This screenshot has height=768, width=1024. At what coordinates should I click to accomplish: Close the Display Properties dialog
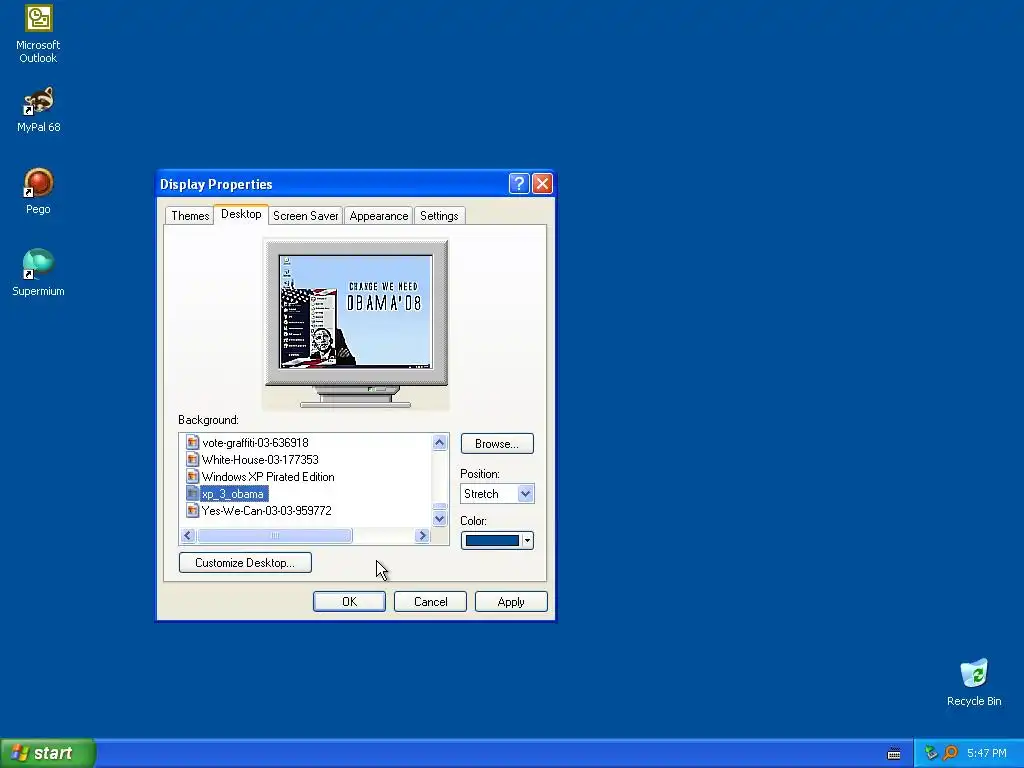click(x=542, y=184)
